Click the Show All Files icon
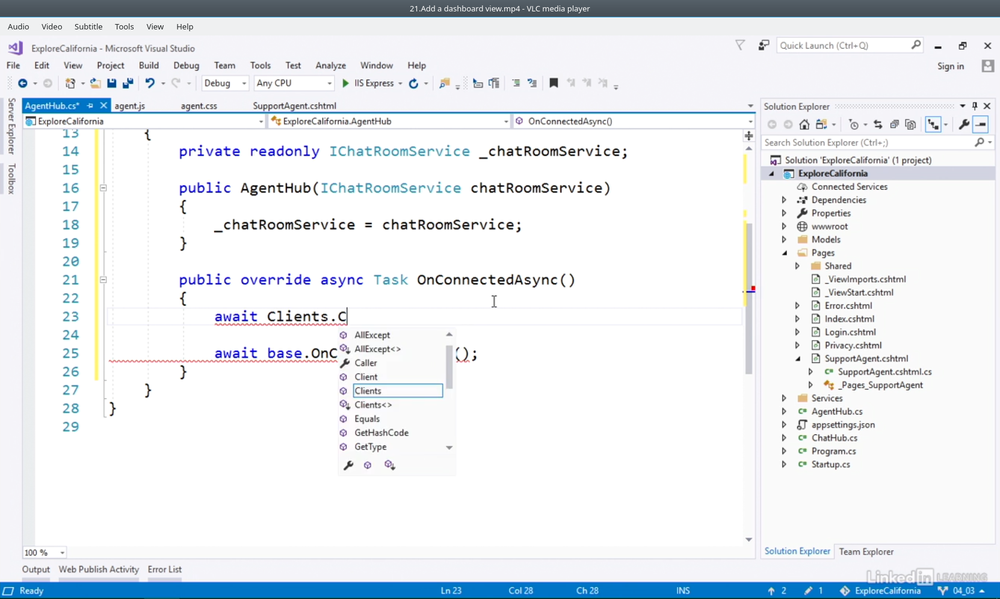The width and height of the screenshot is (1000, 599). [910, 124]
